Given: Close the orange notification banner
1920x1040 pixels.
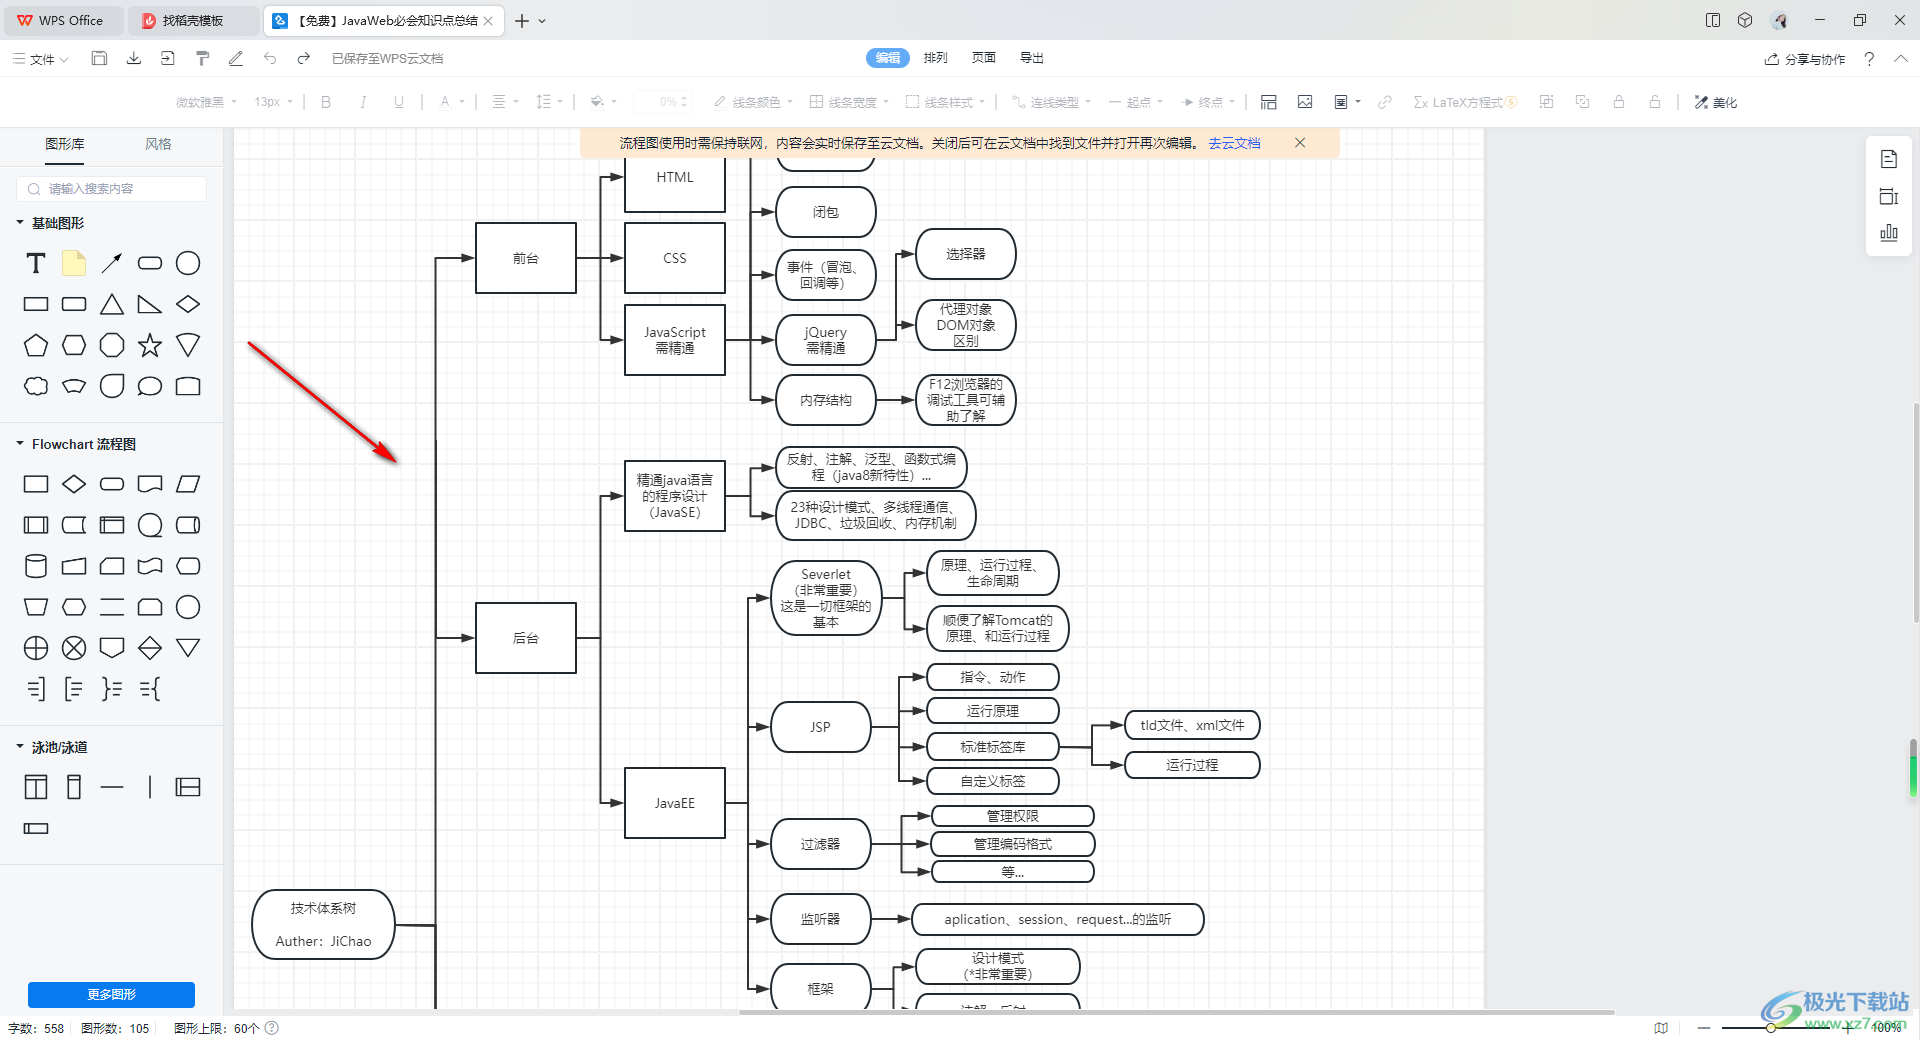Looking at the screenshot, I should pos(1300,143).
